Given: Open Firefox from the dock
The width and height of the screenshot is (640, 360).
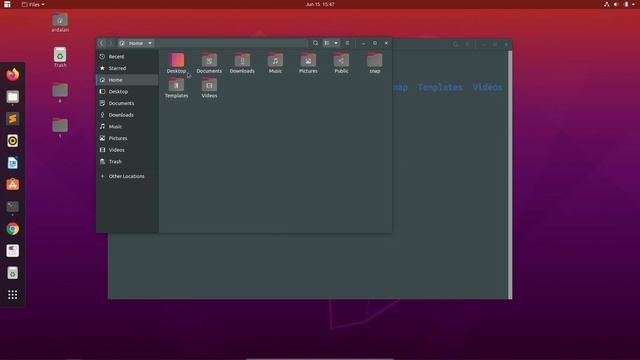Looking at the screenshot, I should point(13,74).
